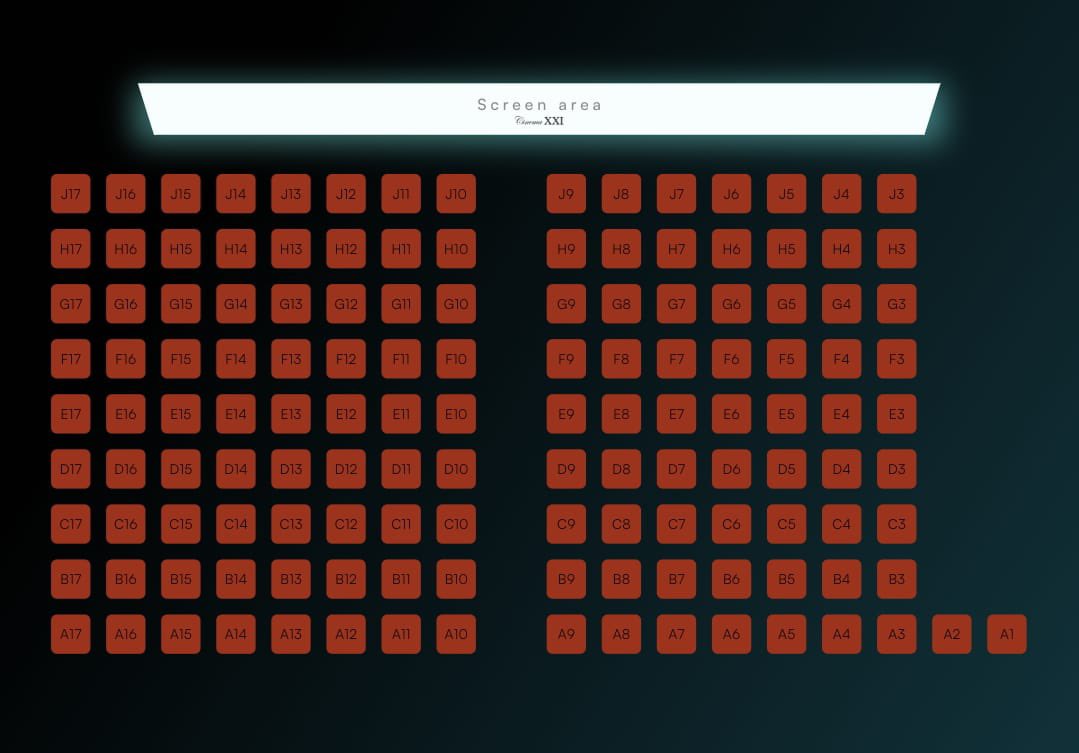Select seat A3
Screen dimensions: 1079x753
(897, 634)
